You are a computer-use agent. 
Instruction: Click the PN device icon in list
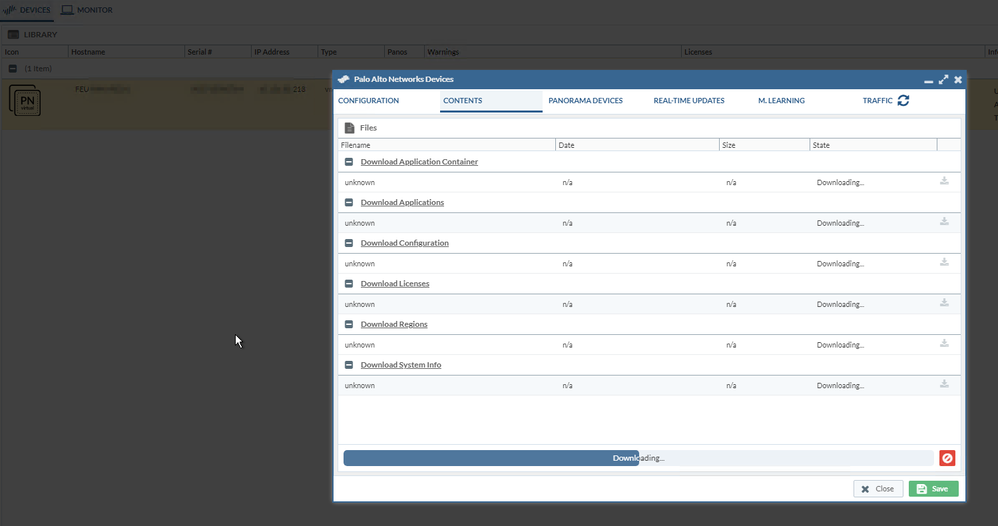tap(25, 103)
